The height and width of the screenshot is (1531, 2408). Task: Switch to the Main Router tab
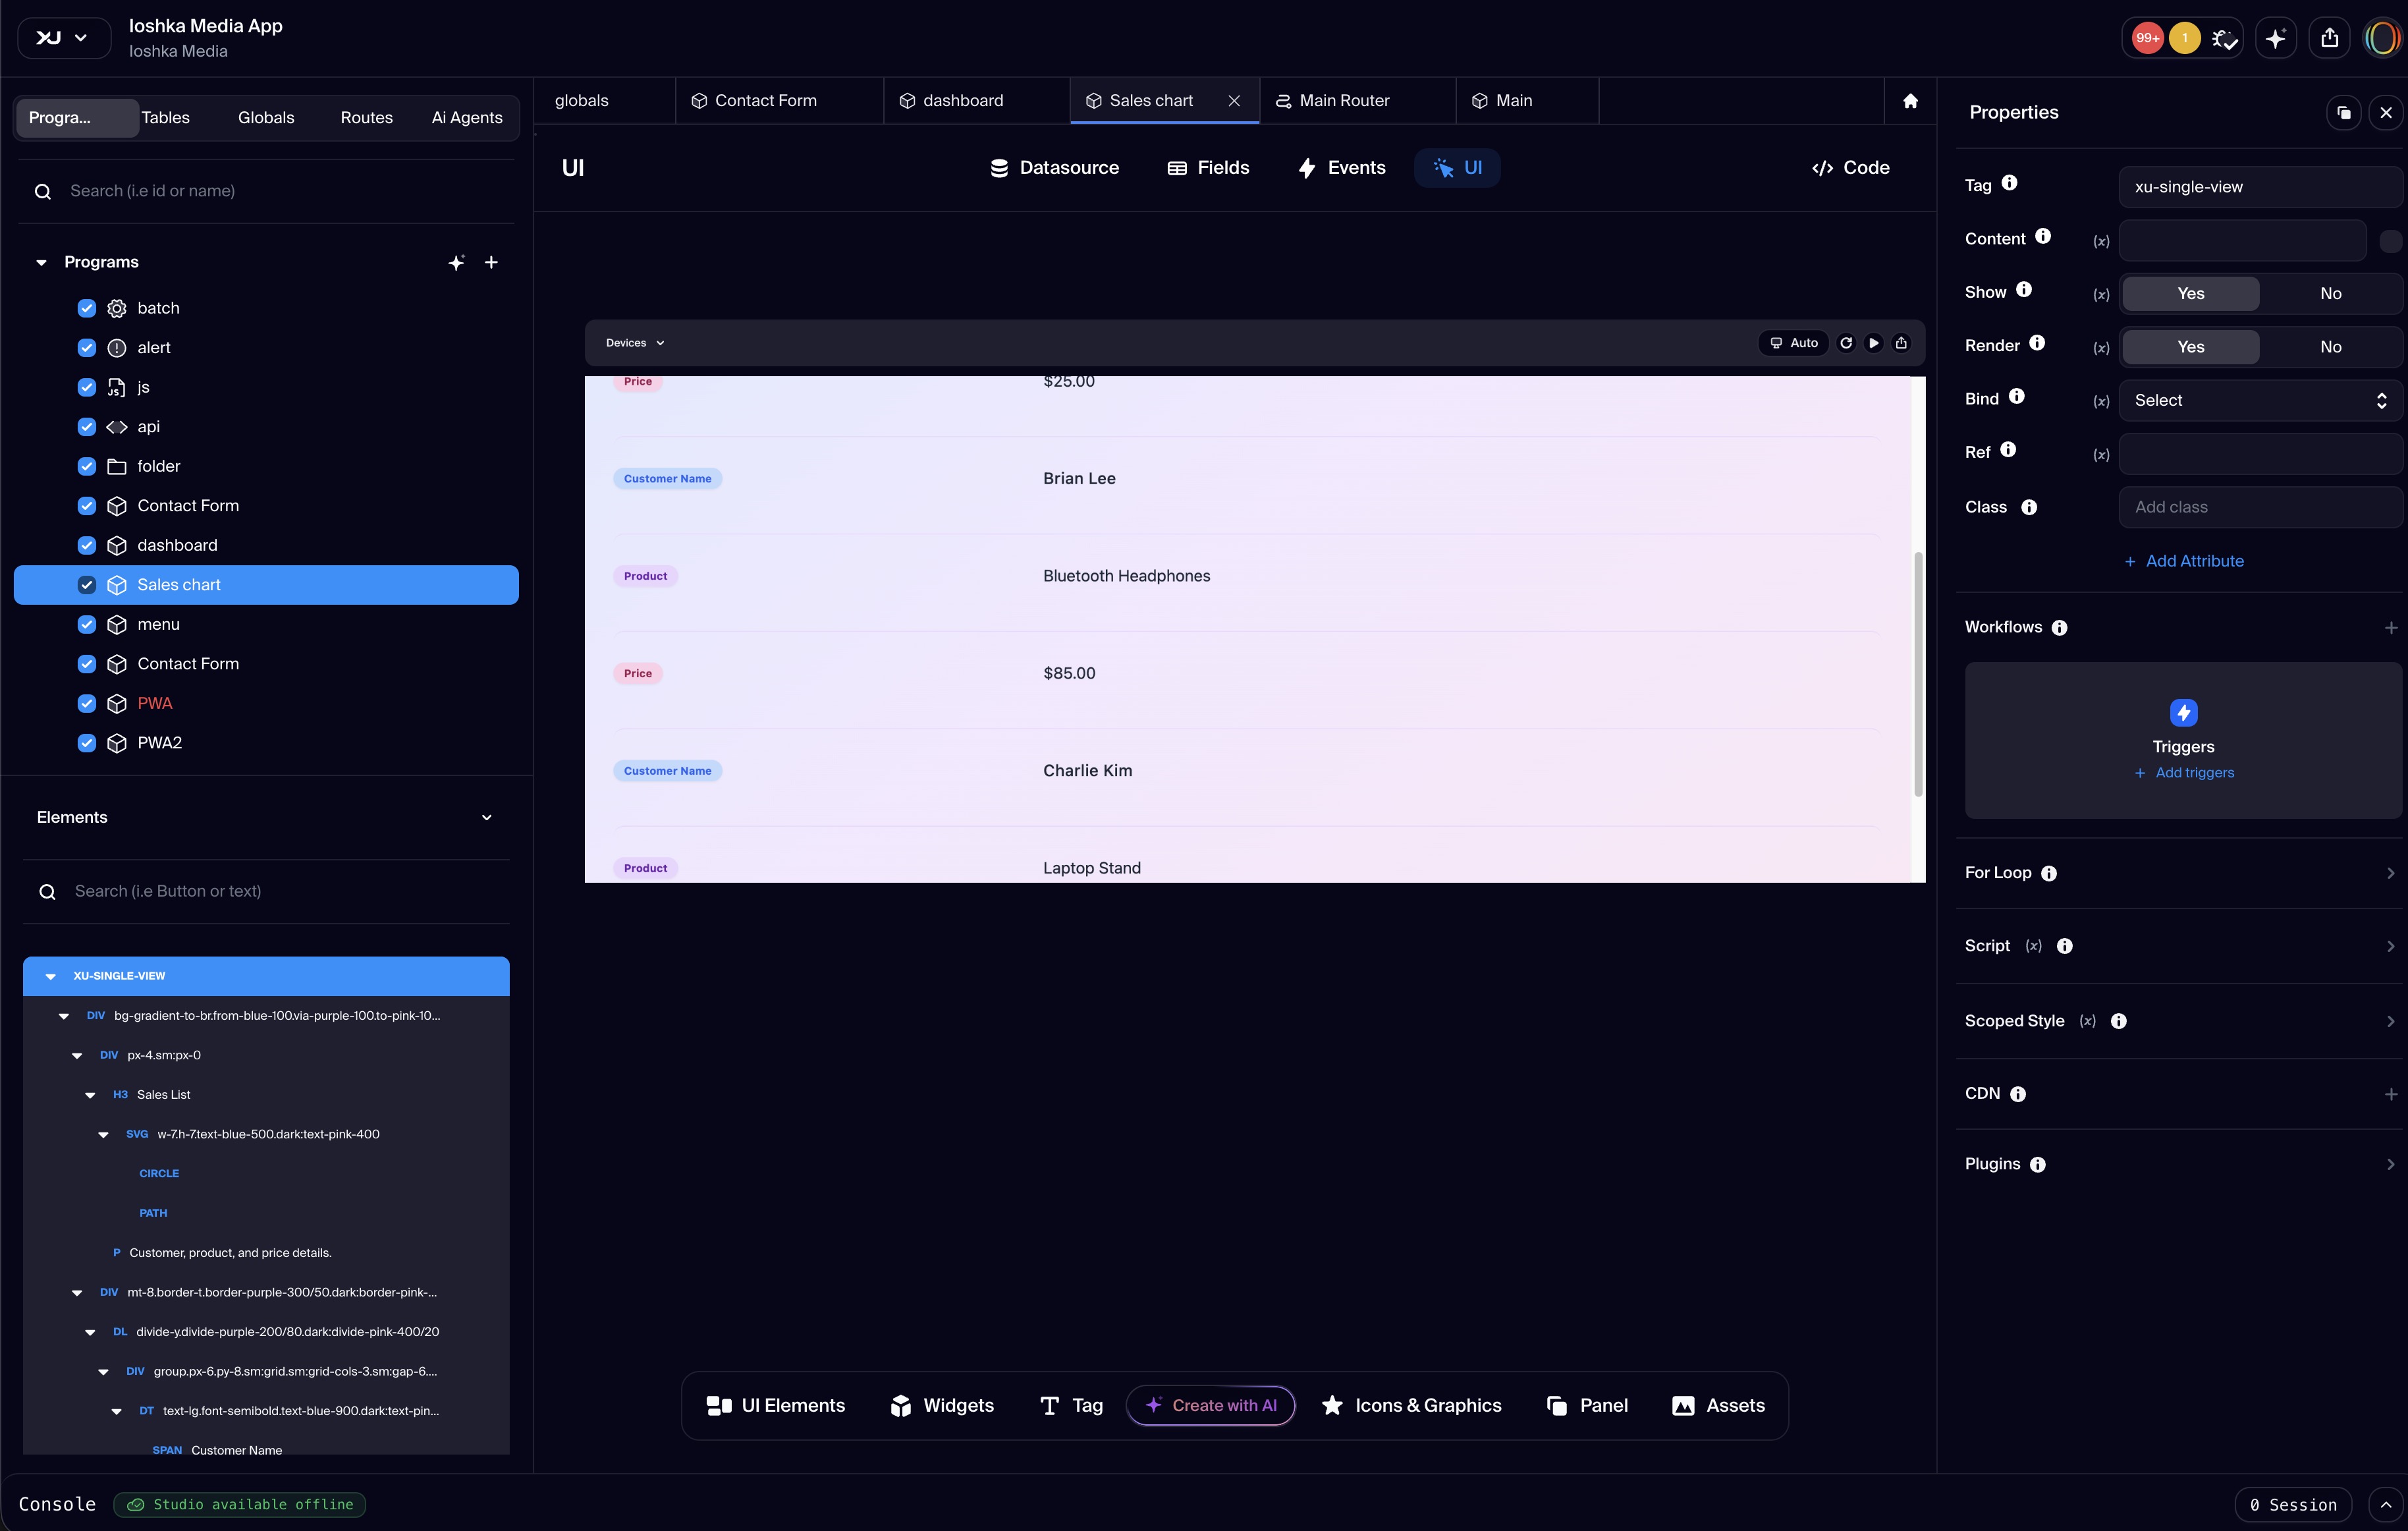coord(1343,101)
